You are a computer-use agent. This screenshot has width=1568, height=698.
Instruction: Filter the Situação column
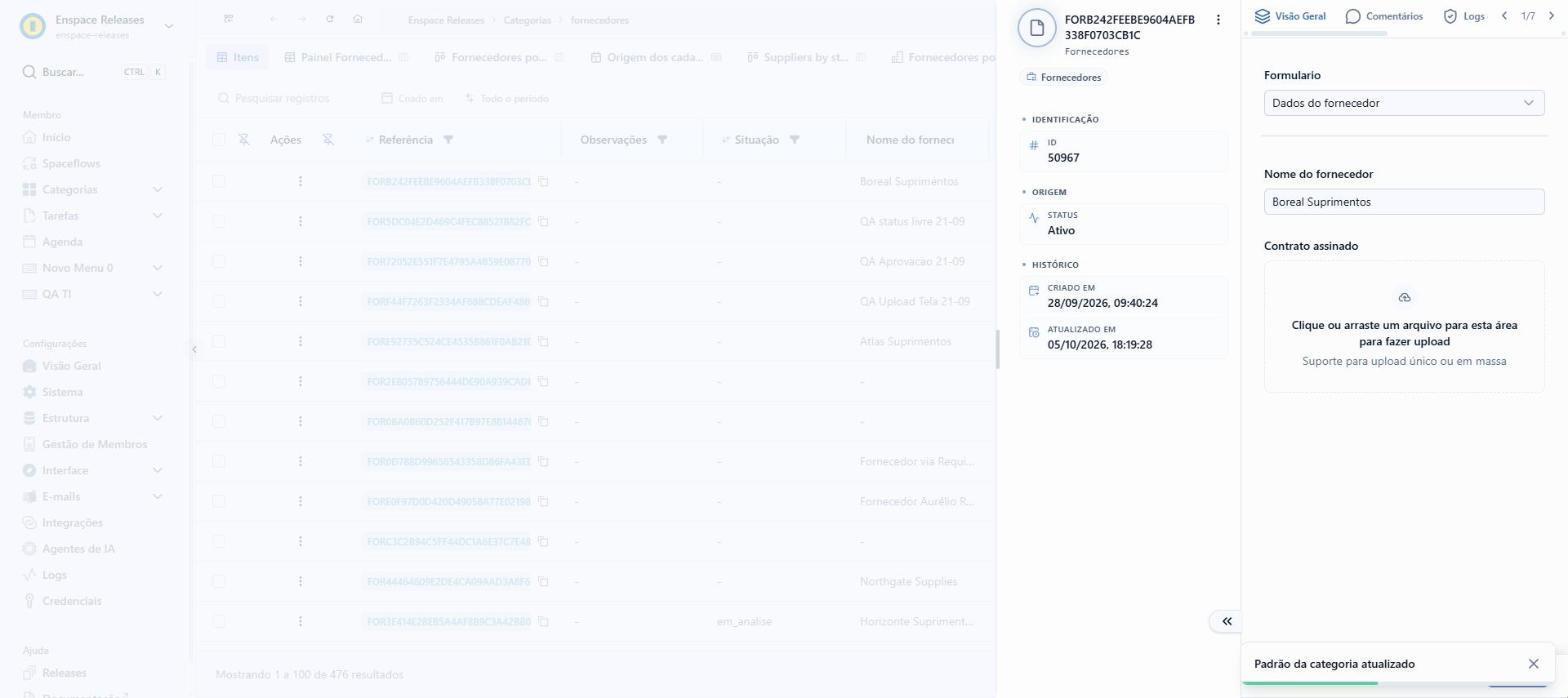(x=794, y=140)
